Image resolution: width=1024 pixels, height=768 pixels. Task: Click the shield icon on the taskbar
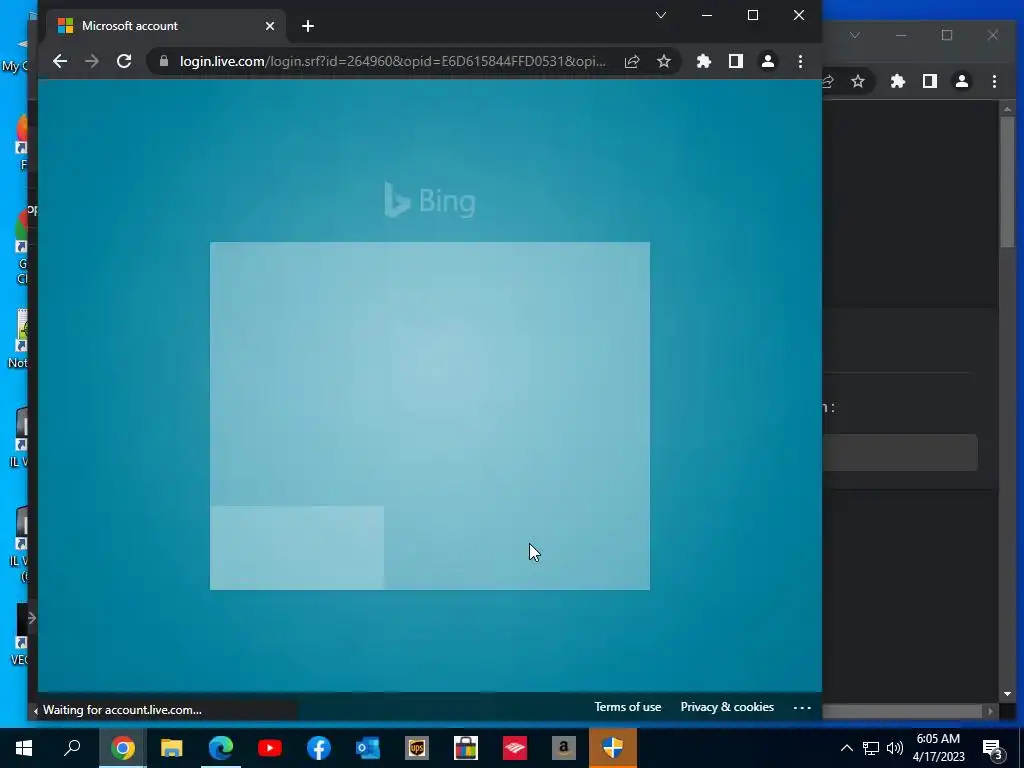click(x=613, y=748)
